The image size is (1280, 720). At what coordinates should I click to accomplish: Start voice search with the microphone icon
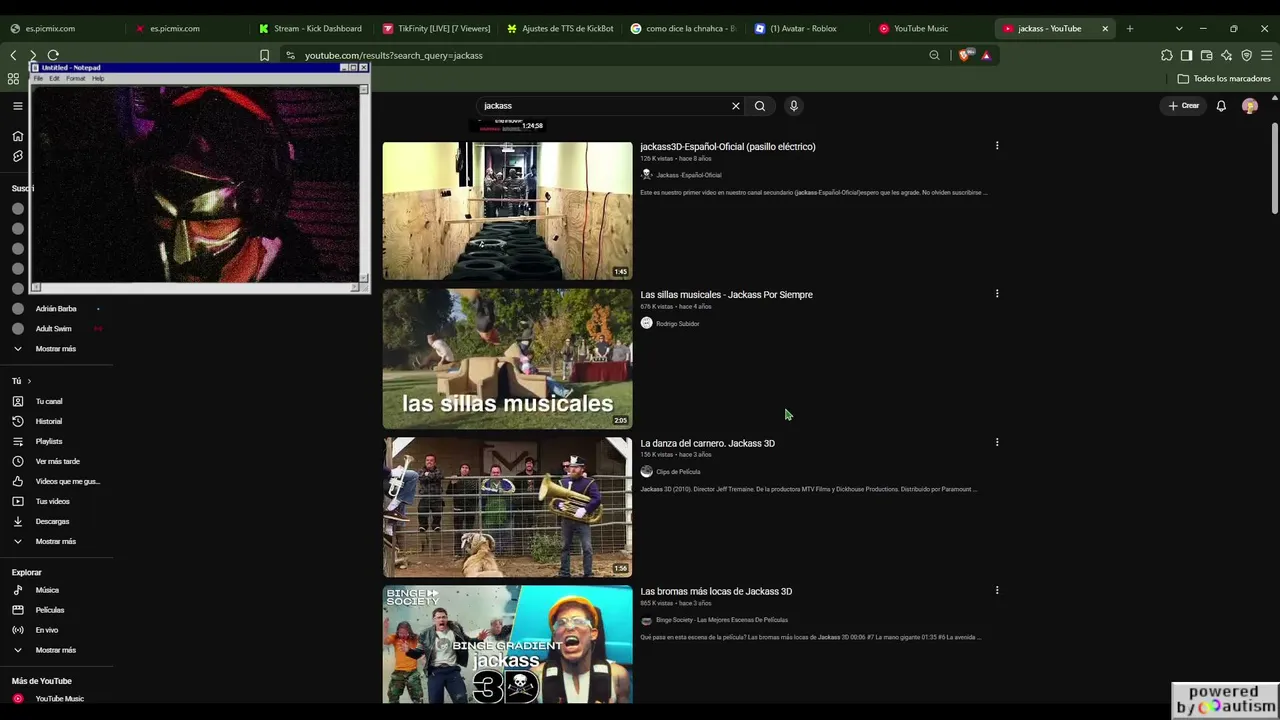(794, 106)
